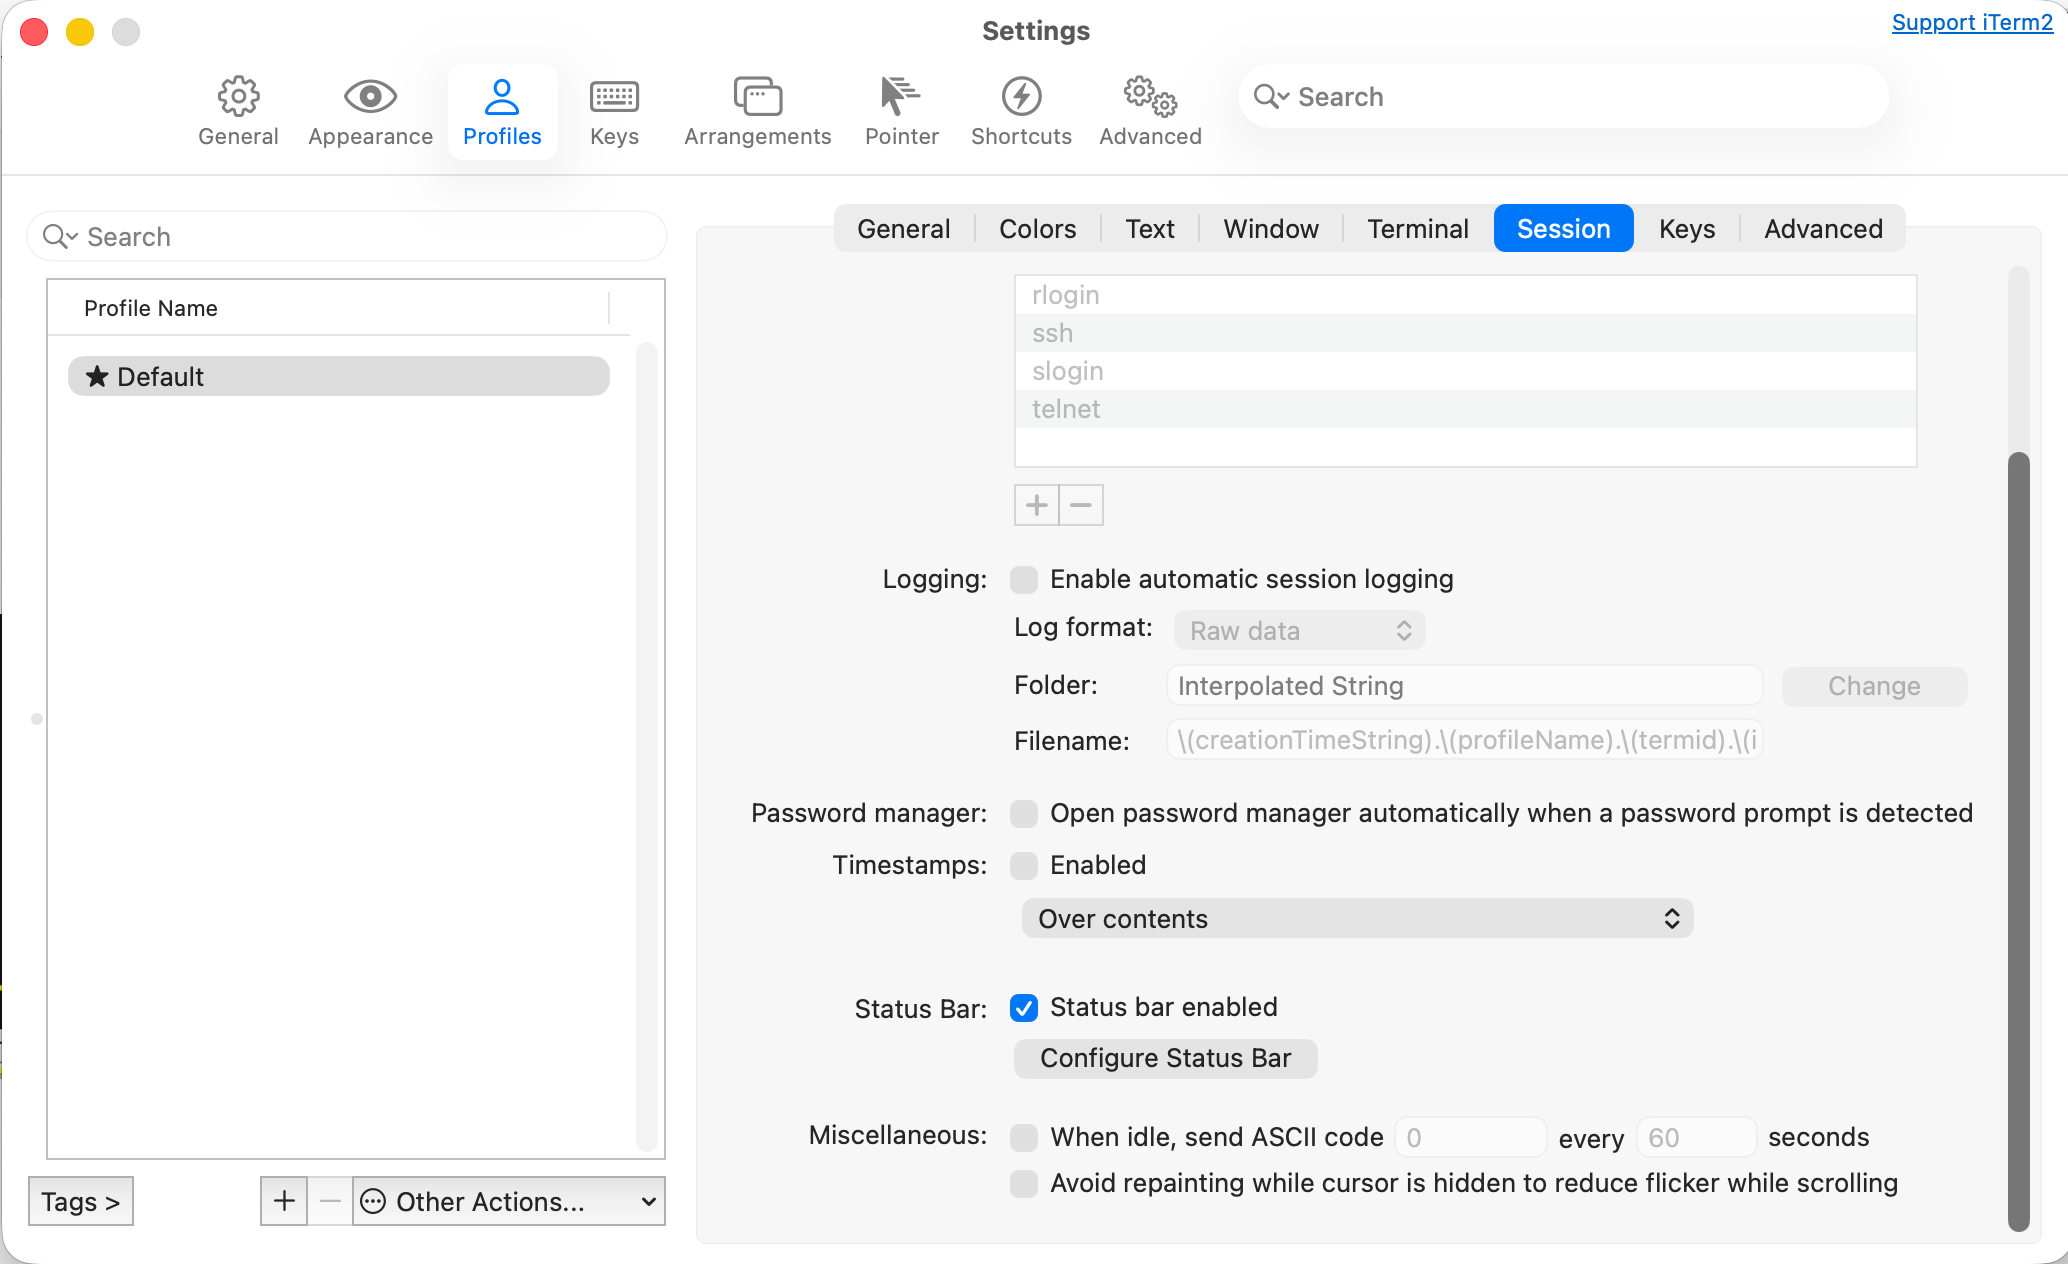Open the Over contents dropdown
This screenshot has height=1264, width=2068.
coord(1357,919)
